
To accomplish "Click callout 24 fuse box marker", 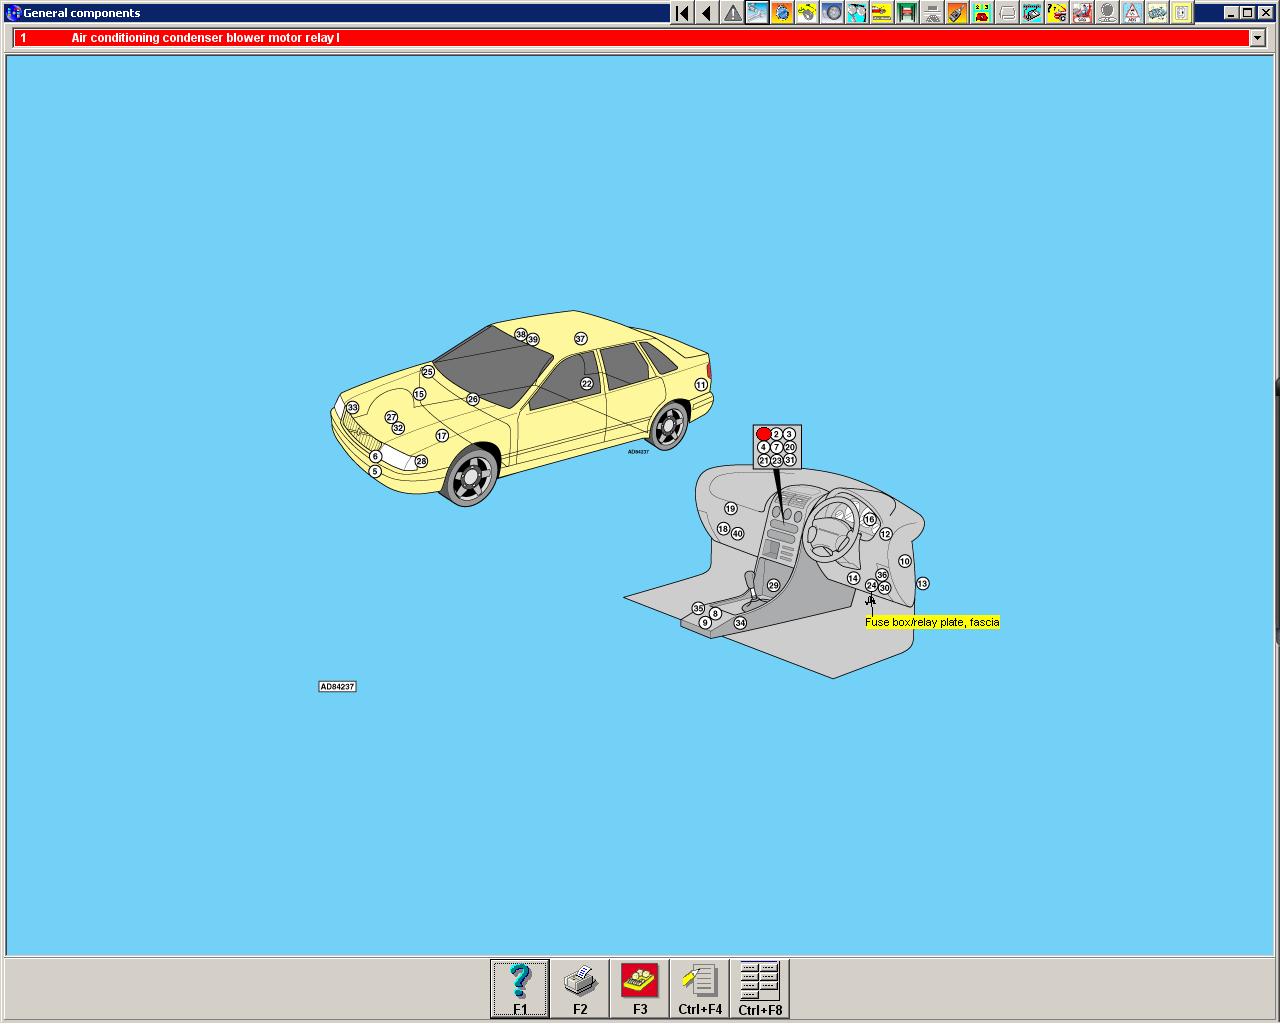I will (x=871, y=586).
